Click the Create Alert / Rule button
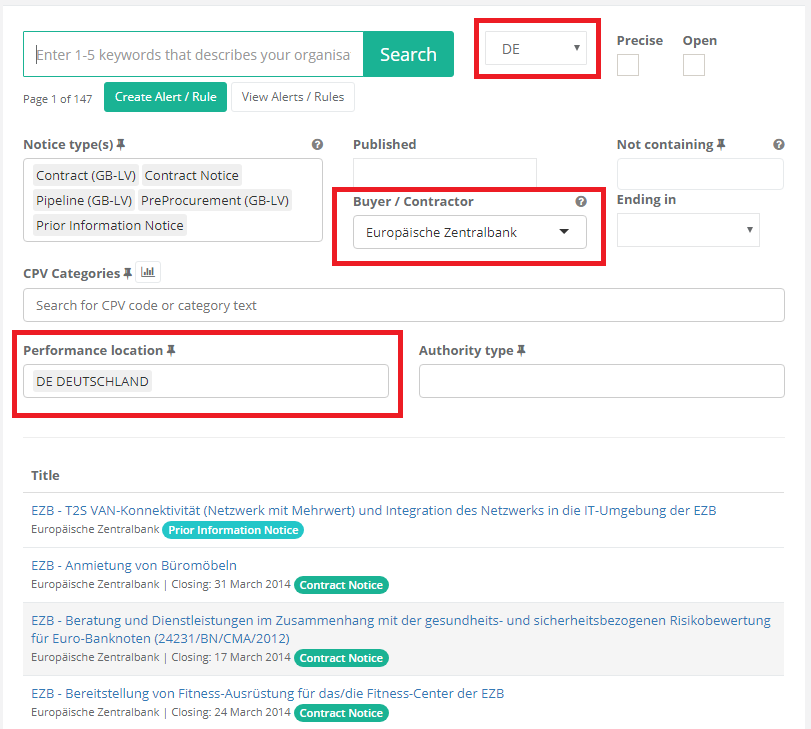 coord(165,97)
